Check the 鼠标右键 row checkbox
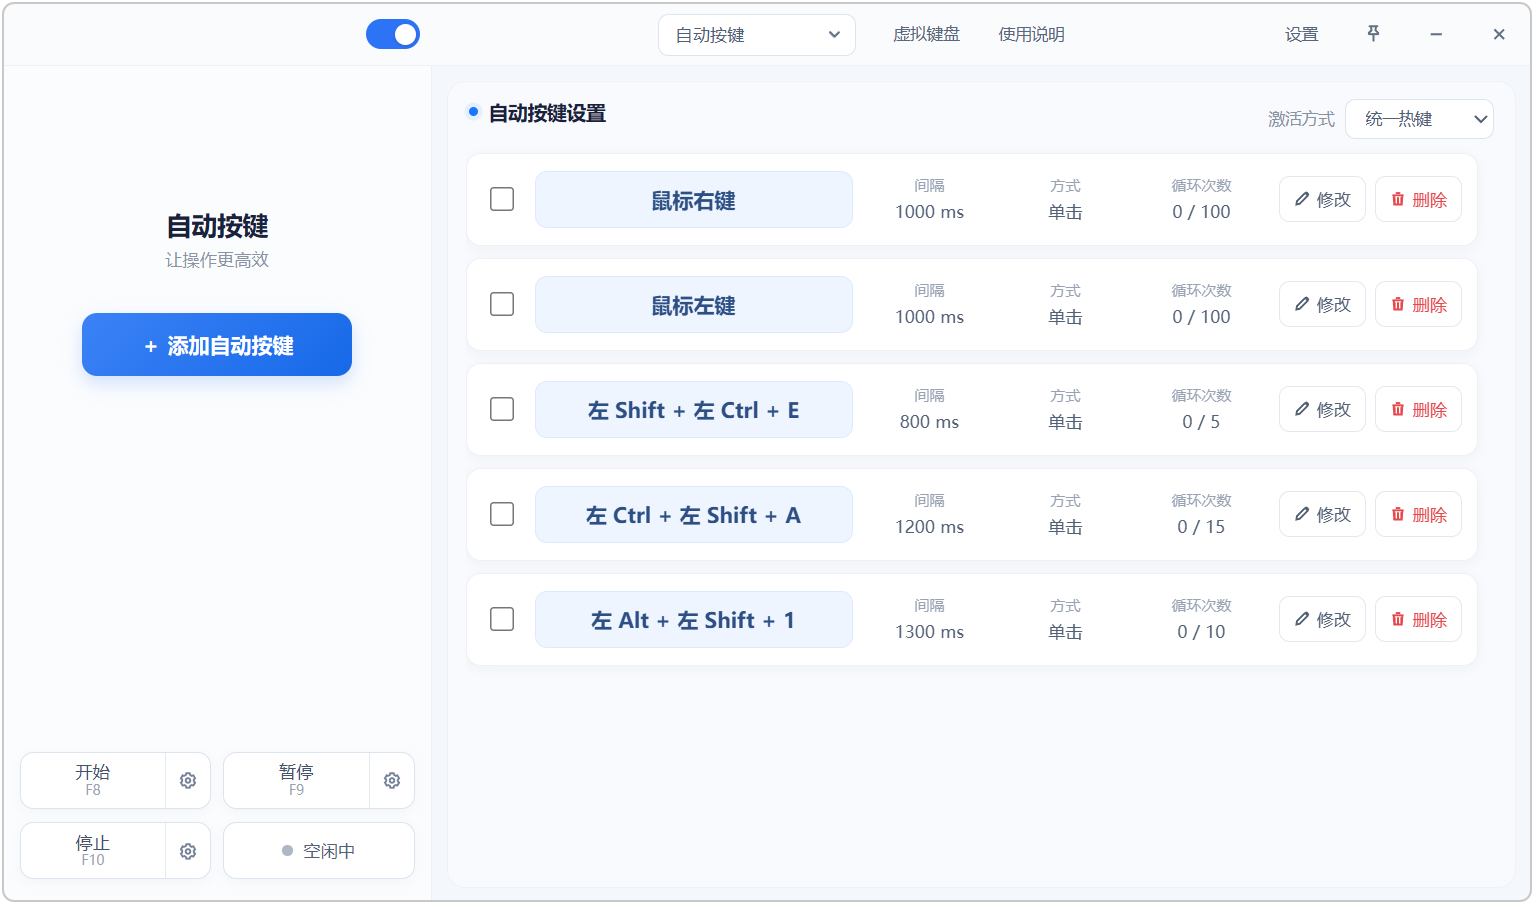This screenshot has width=1534, height=904. [502, 199]
